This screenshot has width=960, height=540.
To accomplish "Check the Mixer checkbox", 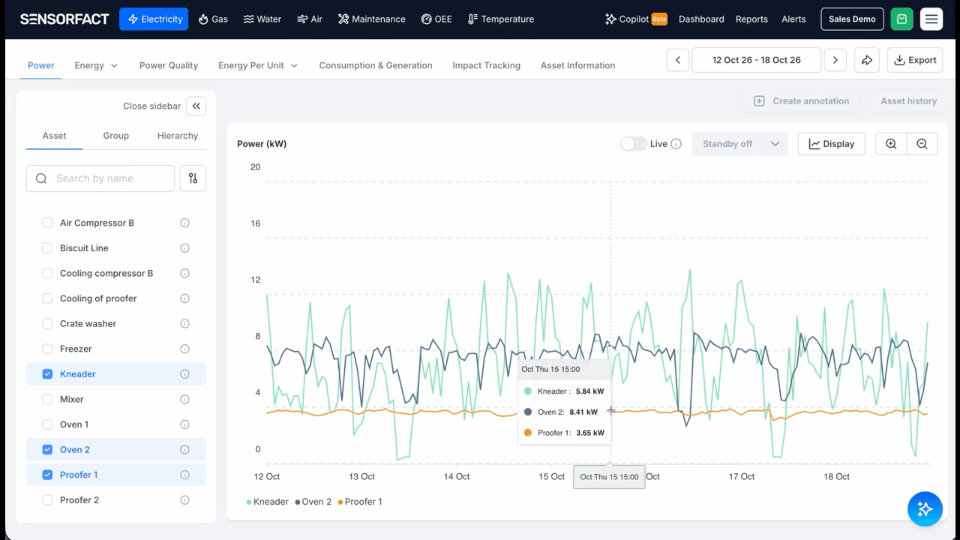I will point(47,399).
